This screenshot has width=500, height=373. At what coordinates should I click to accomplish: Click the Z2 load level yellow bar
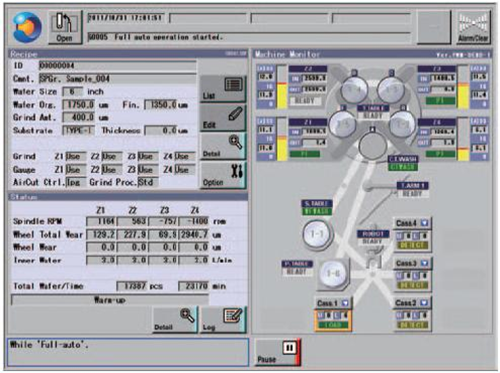tap(282, 96)
